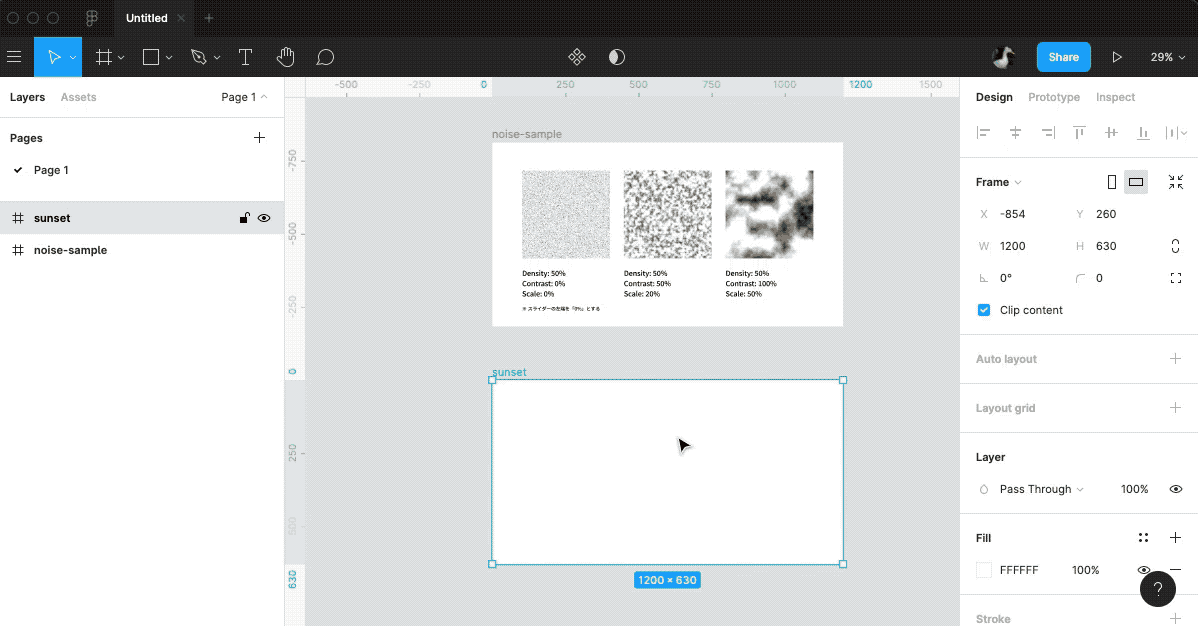Toggle layer visibility eye in Layer section
The width and height of the screenshot is (1198, 626).
click(1176, 489)
